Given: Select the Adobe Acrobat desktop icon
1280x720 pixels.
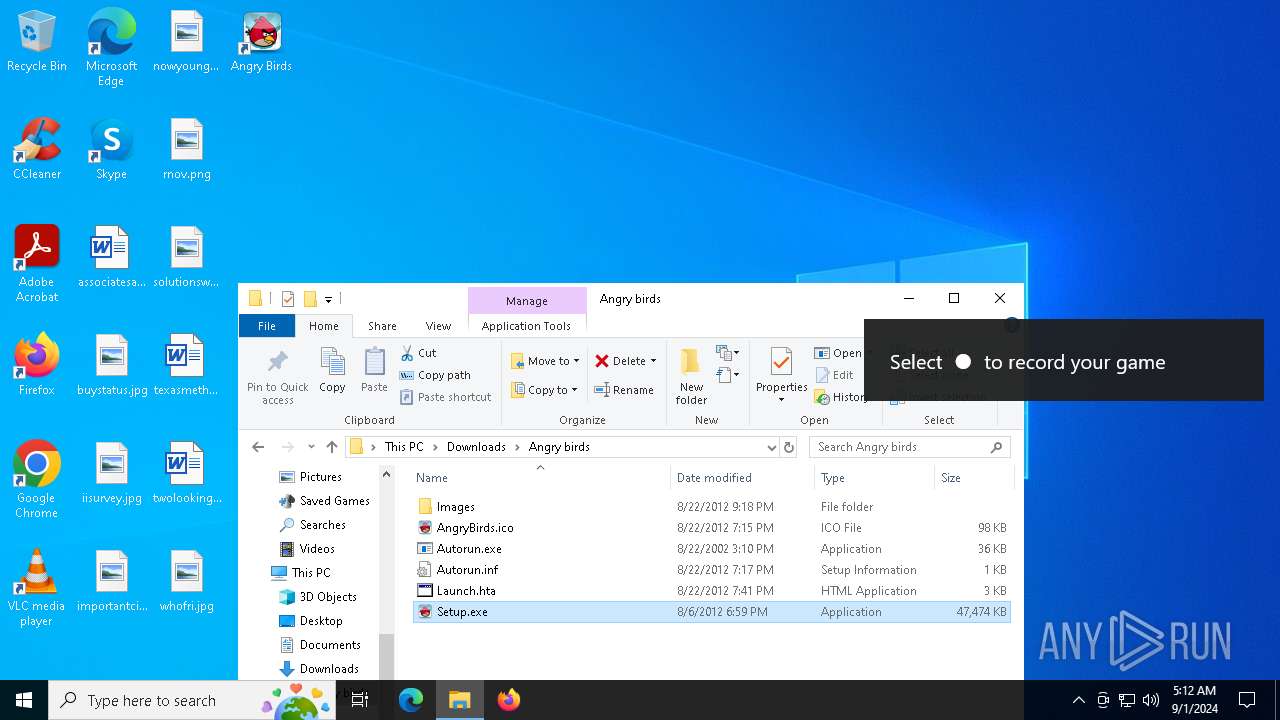Looking at the screenshot, I should point(37,264).
